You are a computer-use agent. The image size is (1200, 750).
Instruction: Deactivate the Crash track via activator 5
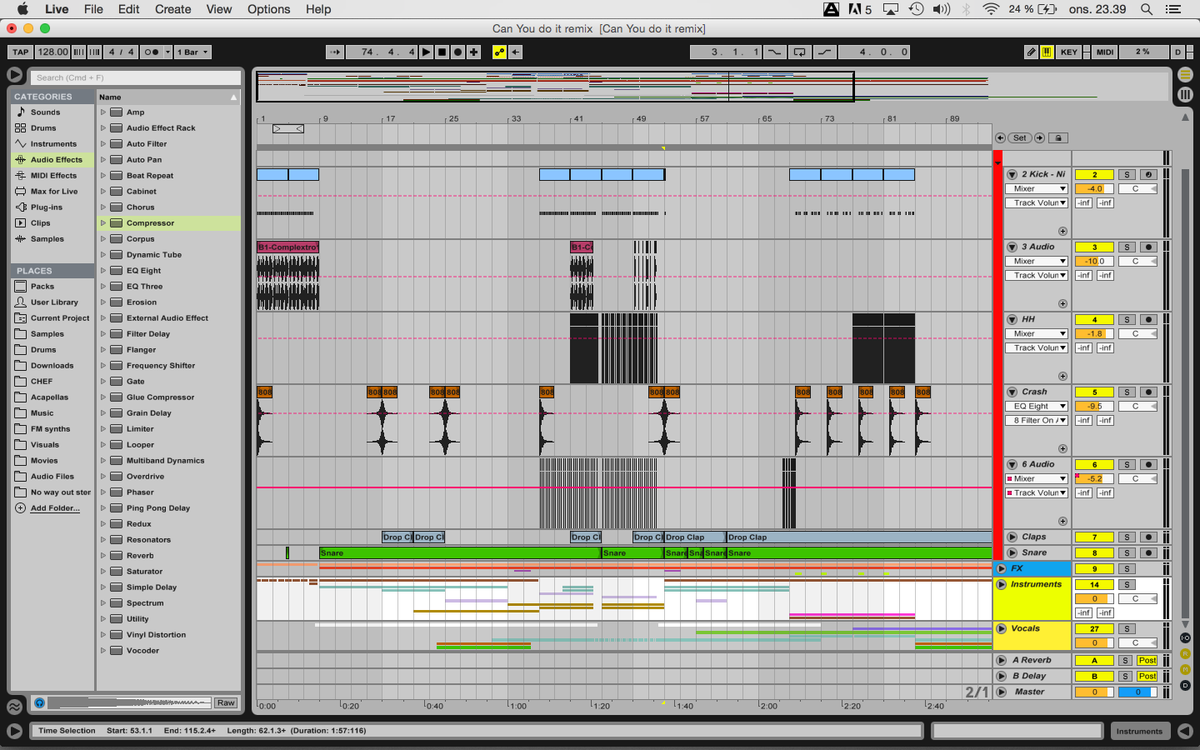pos(1094,393)
